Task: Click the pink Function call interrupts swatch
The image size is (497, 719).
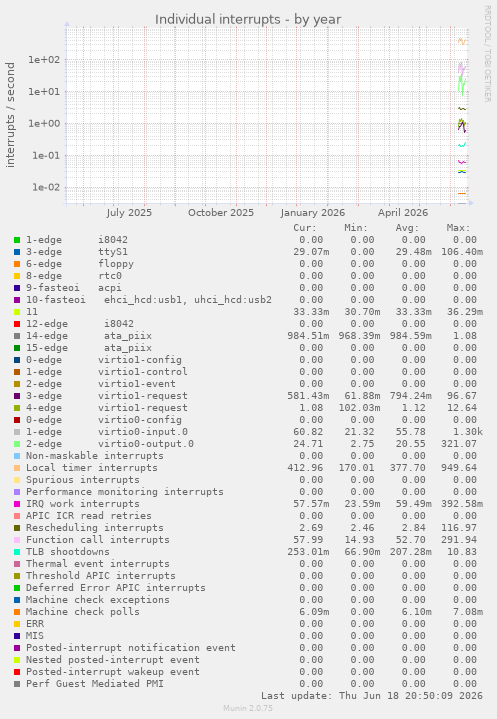Action: tap(17, 540)
